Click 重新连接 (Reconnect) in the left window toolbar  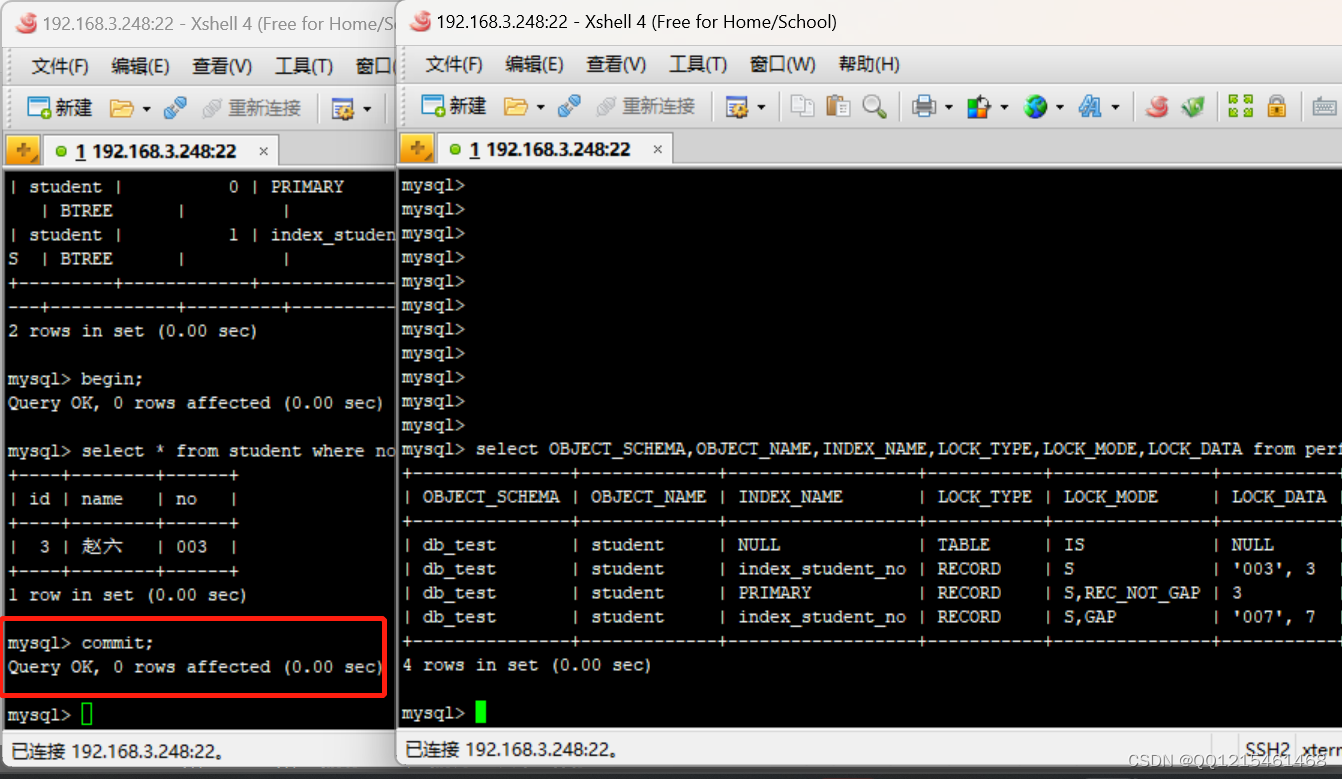click(x=252, y=108)
